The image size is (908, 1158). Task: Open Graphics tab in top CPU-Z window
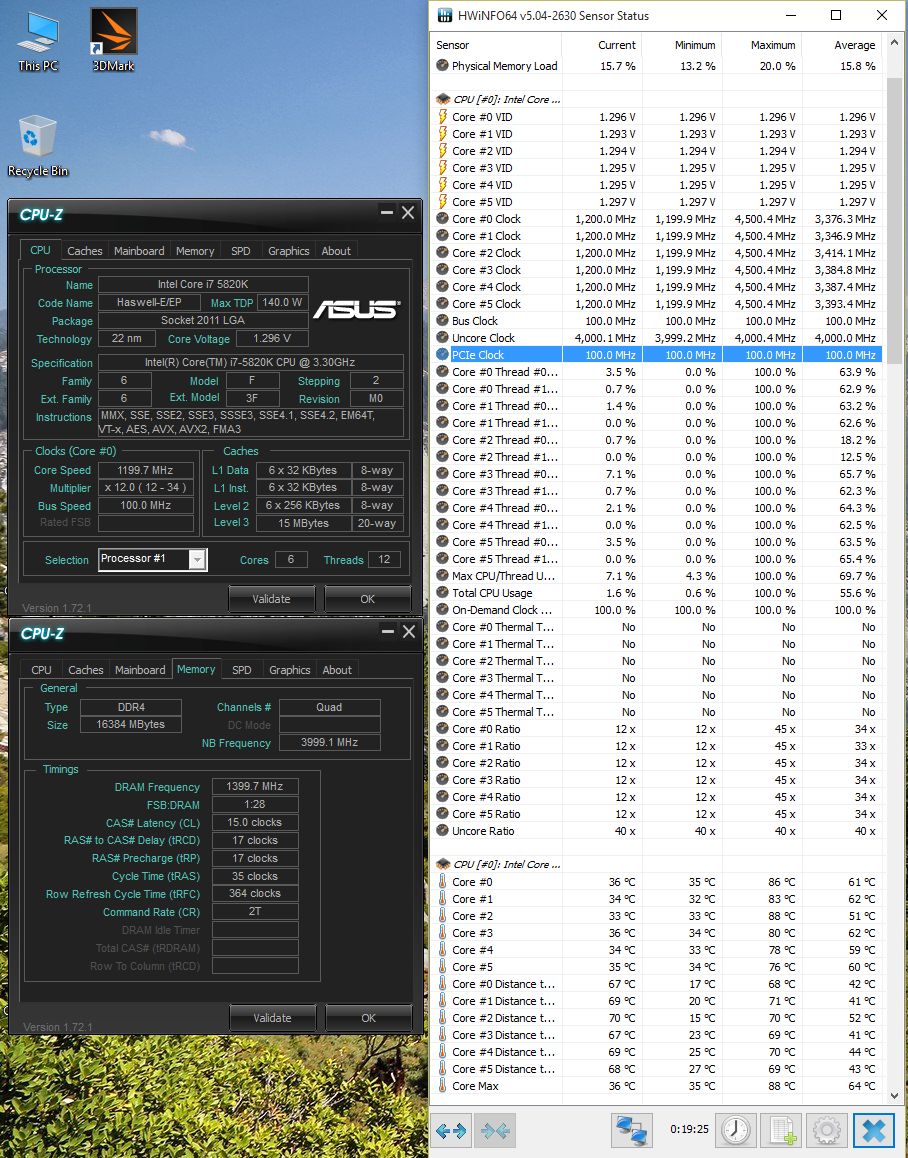pos(289,251)
